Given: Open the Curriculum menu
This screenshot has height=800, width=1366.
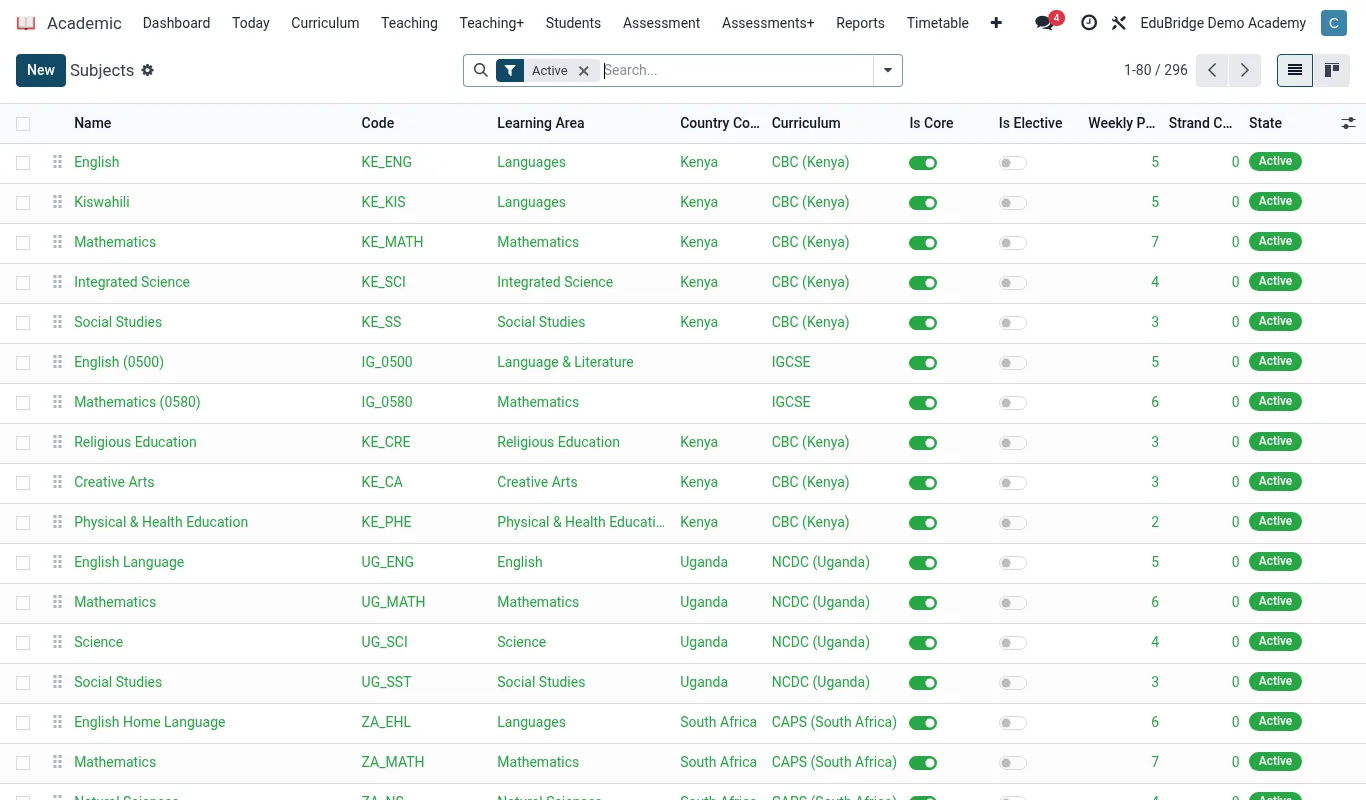Looking at the screenshot, I should click(x=325, y=22).
